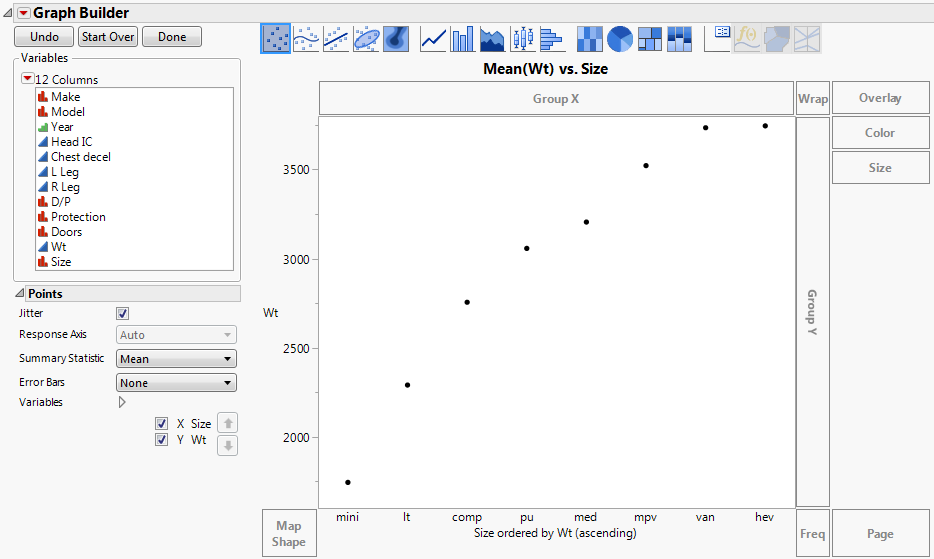This screenshot has width=934, height=559.
Task: Pick the Contour element icon
Action: pyautogui.click(x=396, y=39)
